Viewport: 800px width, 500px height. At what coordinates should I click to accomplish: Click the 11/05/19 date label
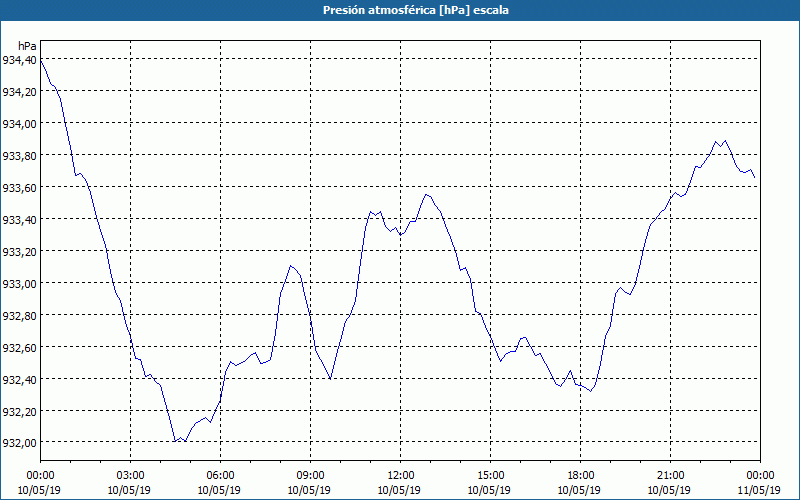[x=759, y=490]
